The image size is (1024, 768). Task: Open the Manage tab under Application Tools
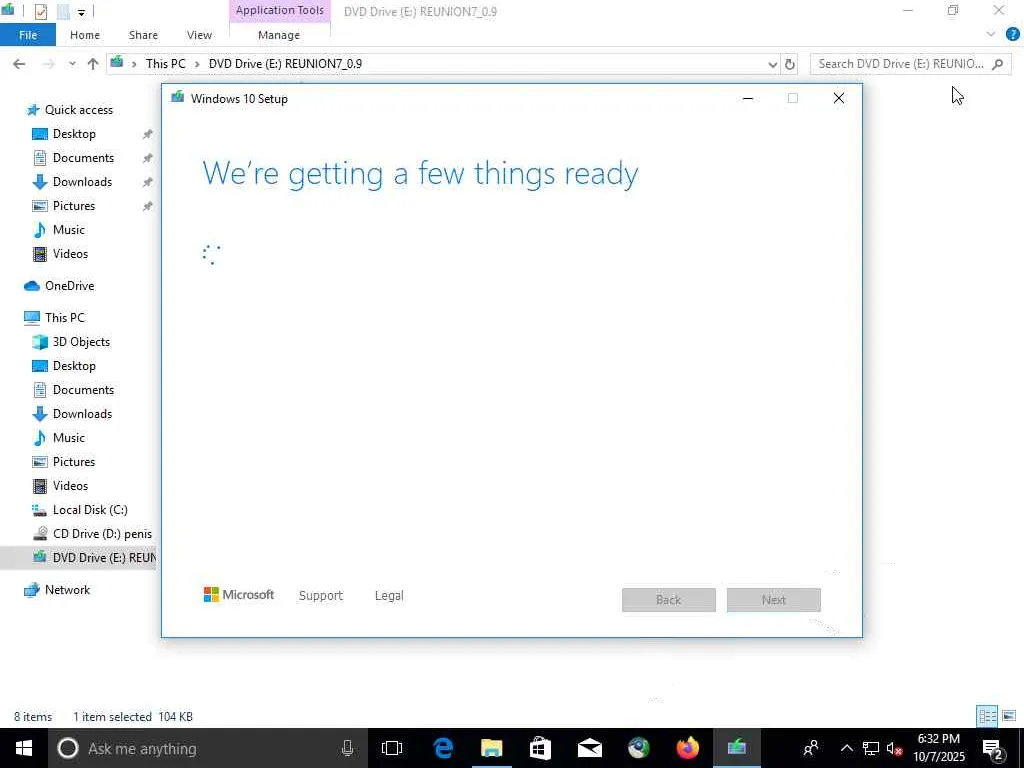coord(279,35)
